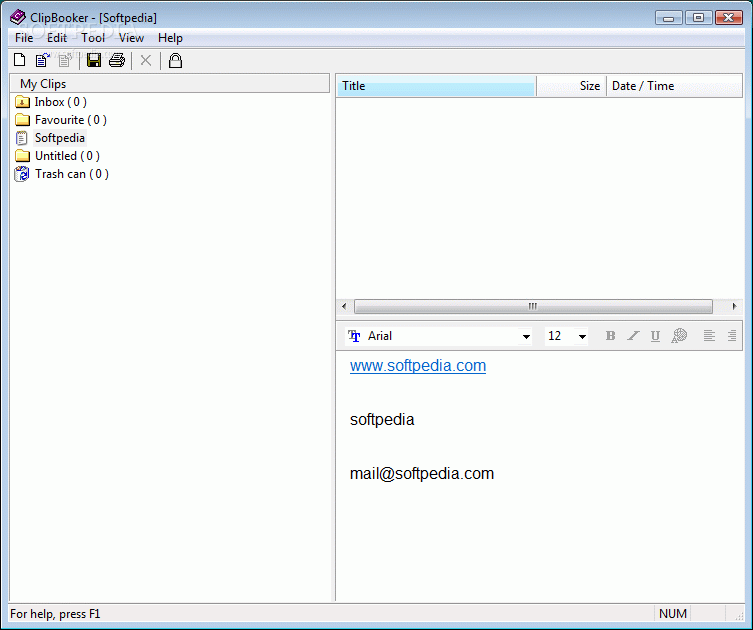Toggle bold formatting
This screenshot has height=630, width=753.
610,336
